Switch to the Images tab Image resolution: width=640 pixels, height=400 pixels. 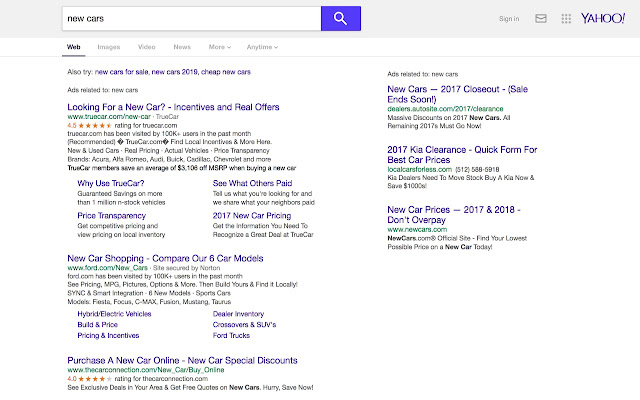(109, 47)
